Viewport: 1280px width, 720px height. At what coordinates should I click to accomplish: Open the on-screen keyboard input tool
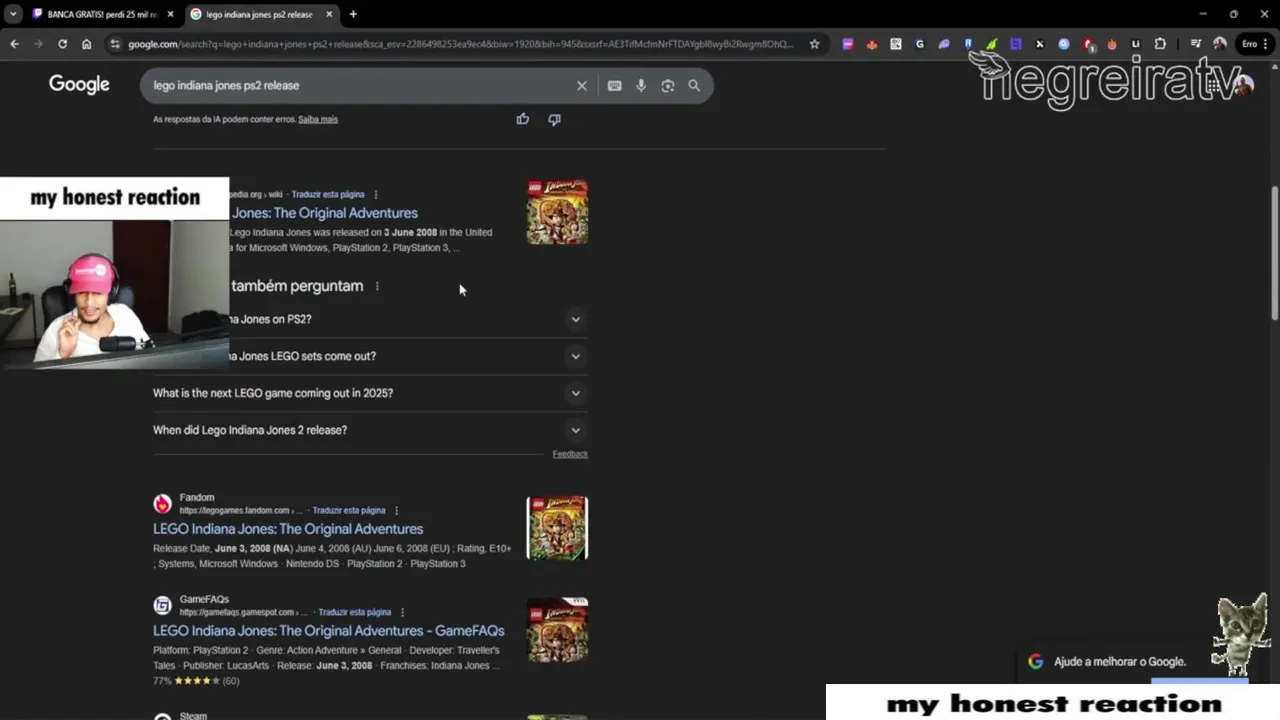coord(614,86)
